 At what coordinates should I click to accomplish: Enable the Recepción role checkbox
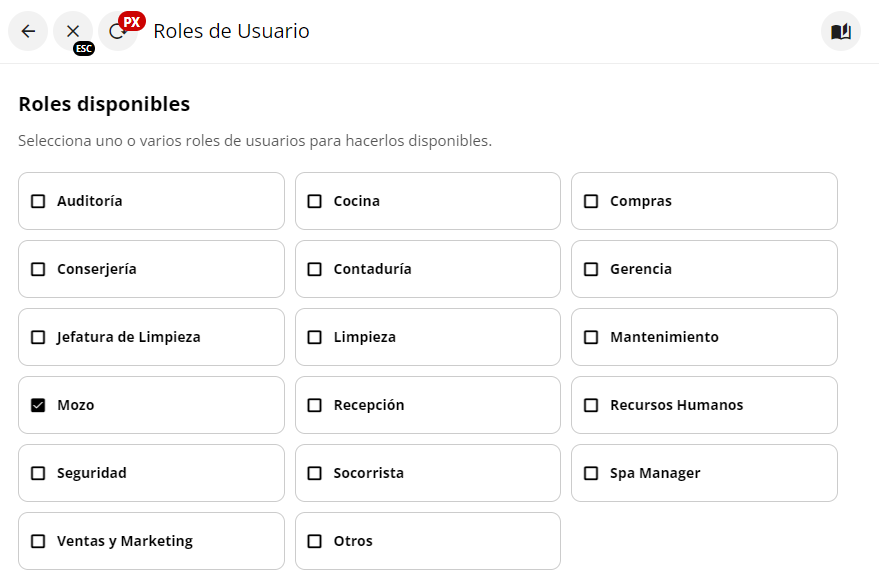(x=315, y=405)
